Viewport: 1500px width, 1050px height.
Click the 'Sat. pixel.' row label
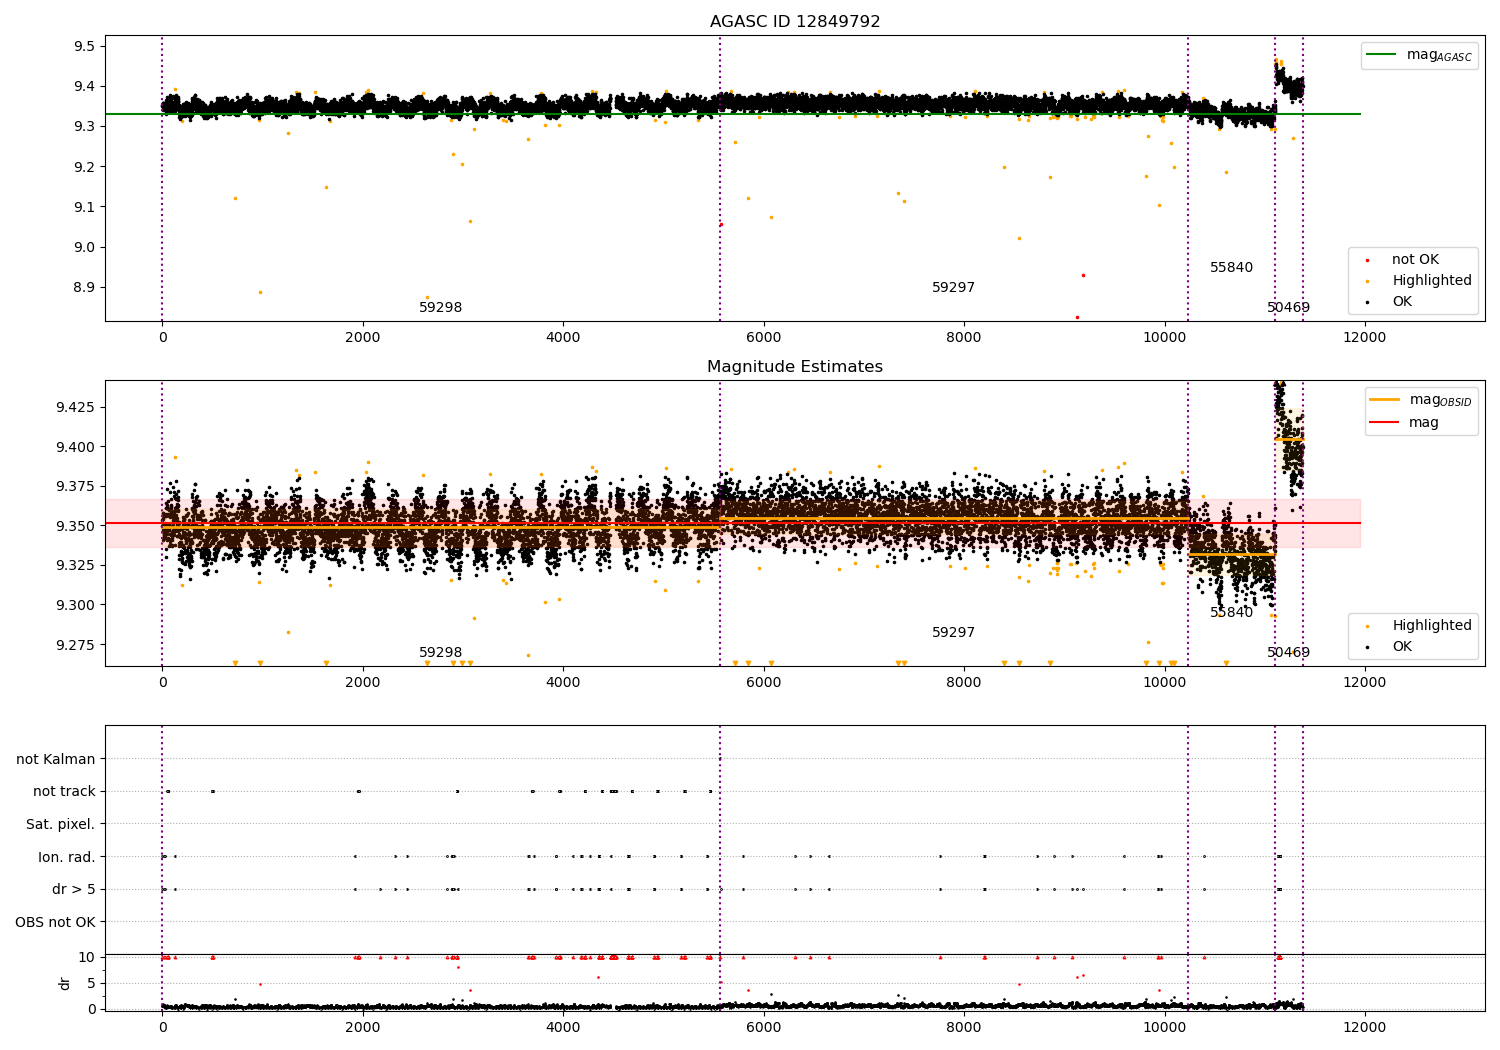pos(60,824)
